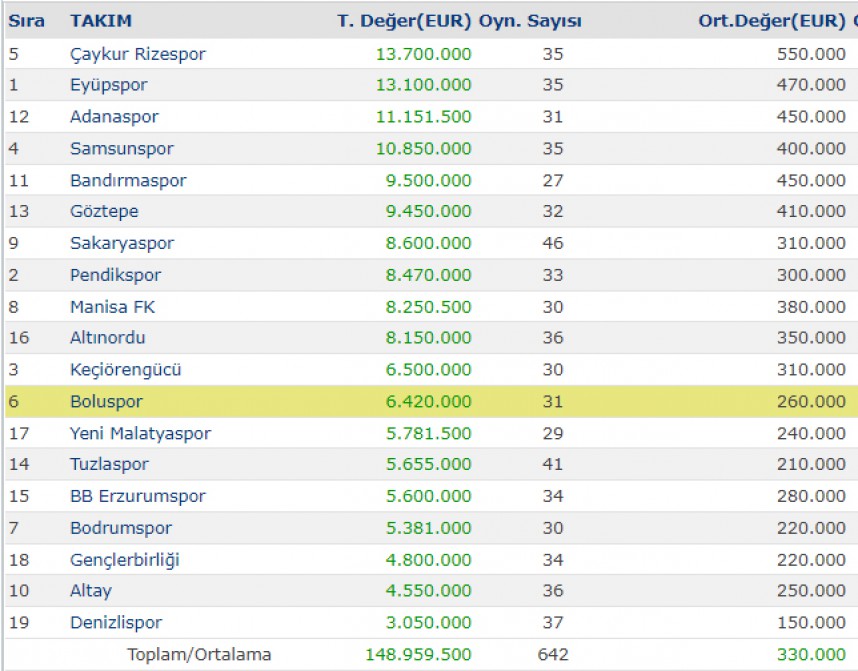The image size is (858, 671).
Task: Open the Çaykur Rizespor team link
Action: (138, 54)
